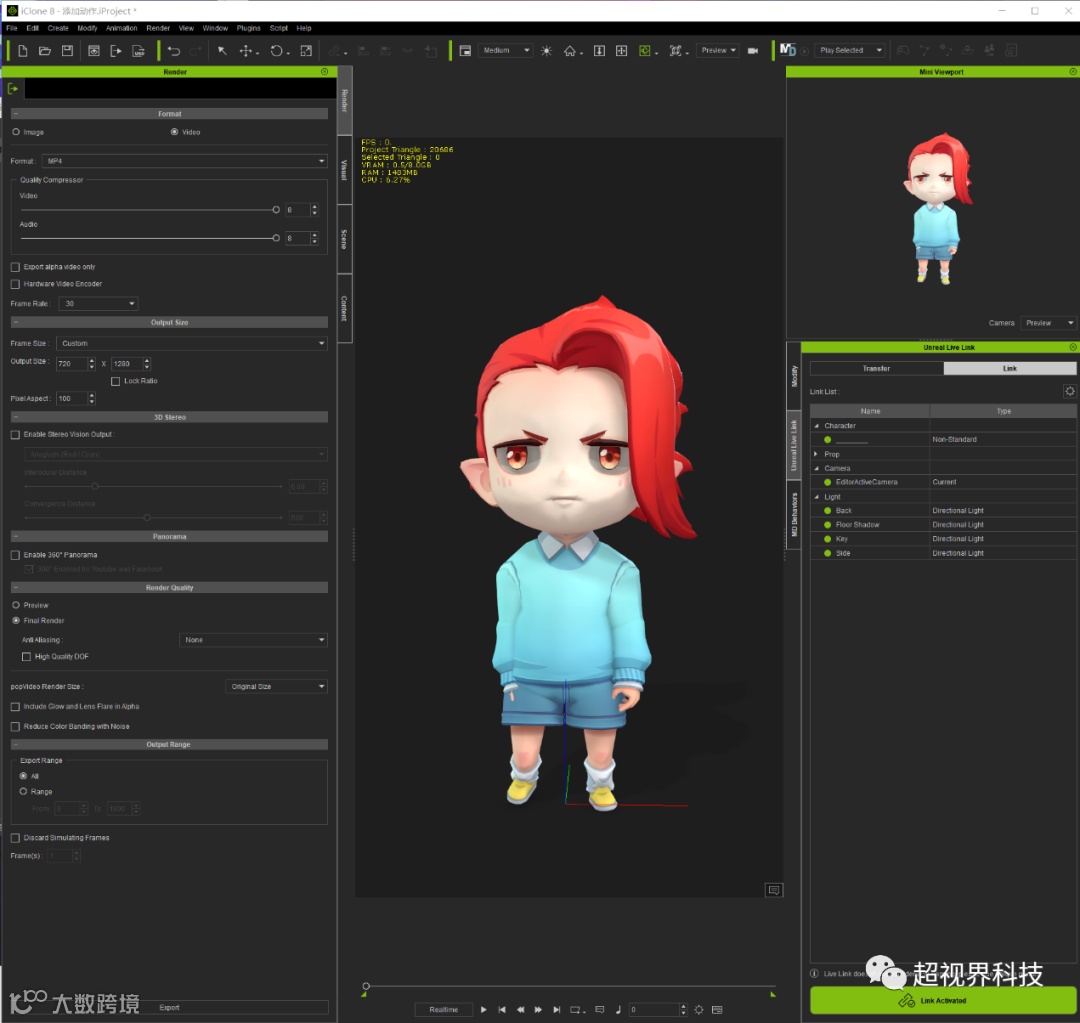
Task: Tick the High Quality DOF checkbox
Action: coord(26,657)
